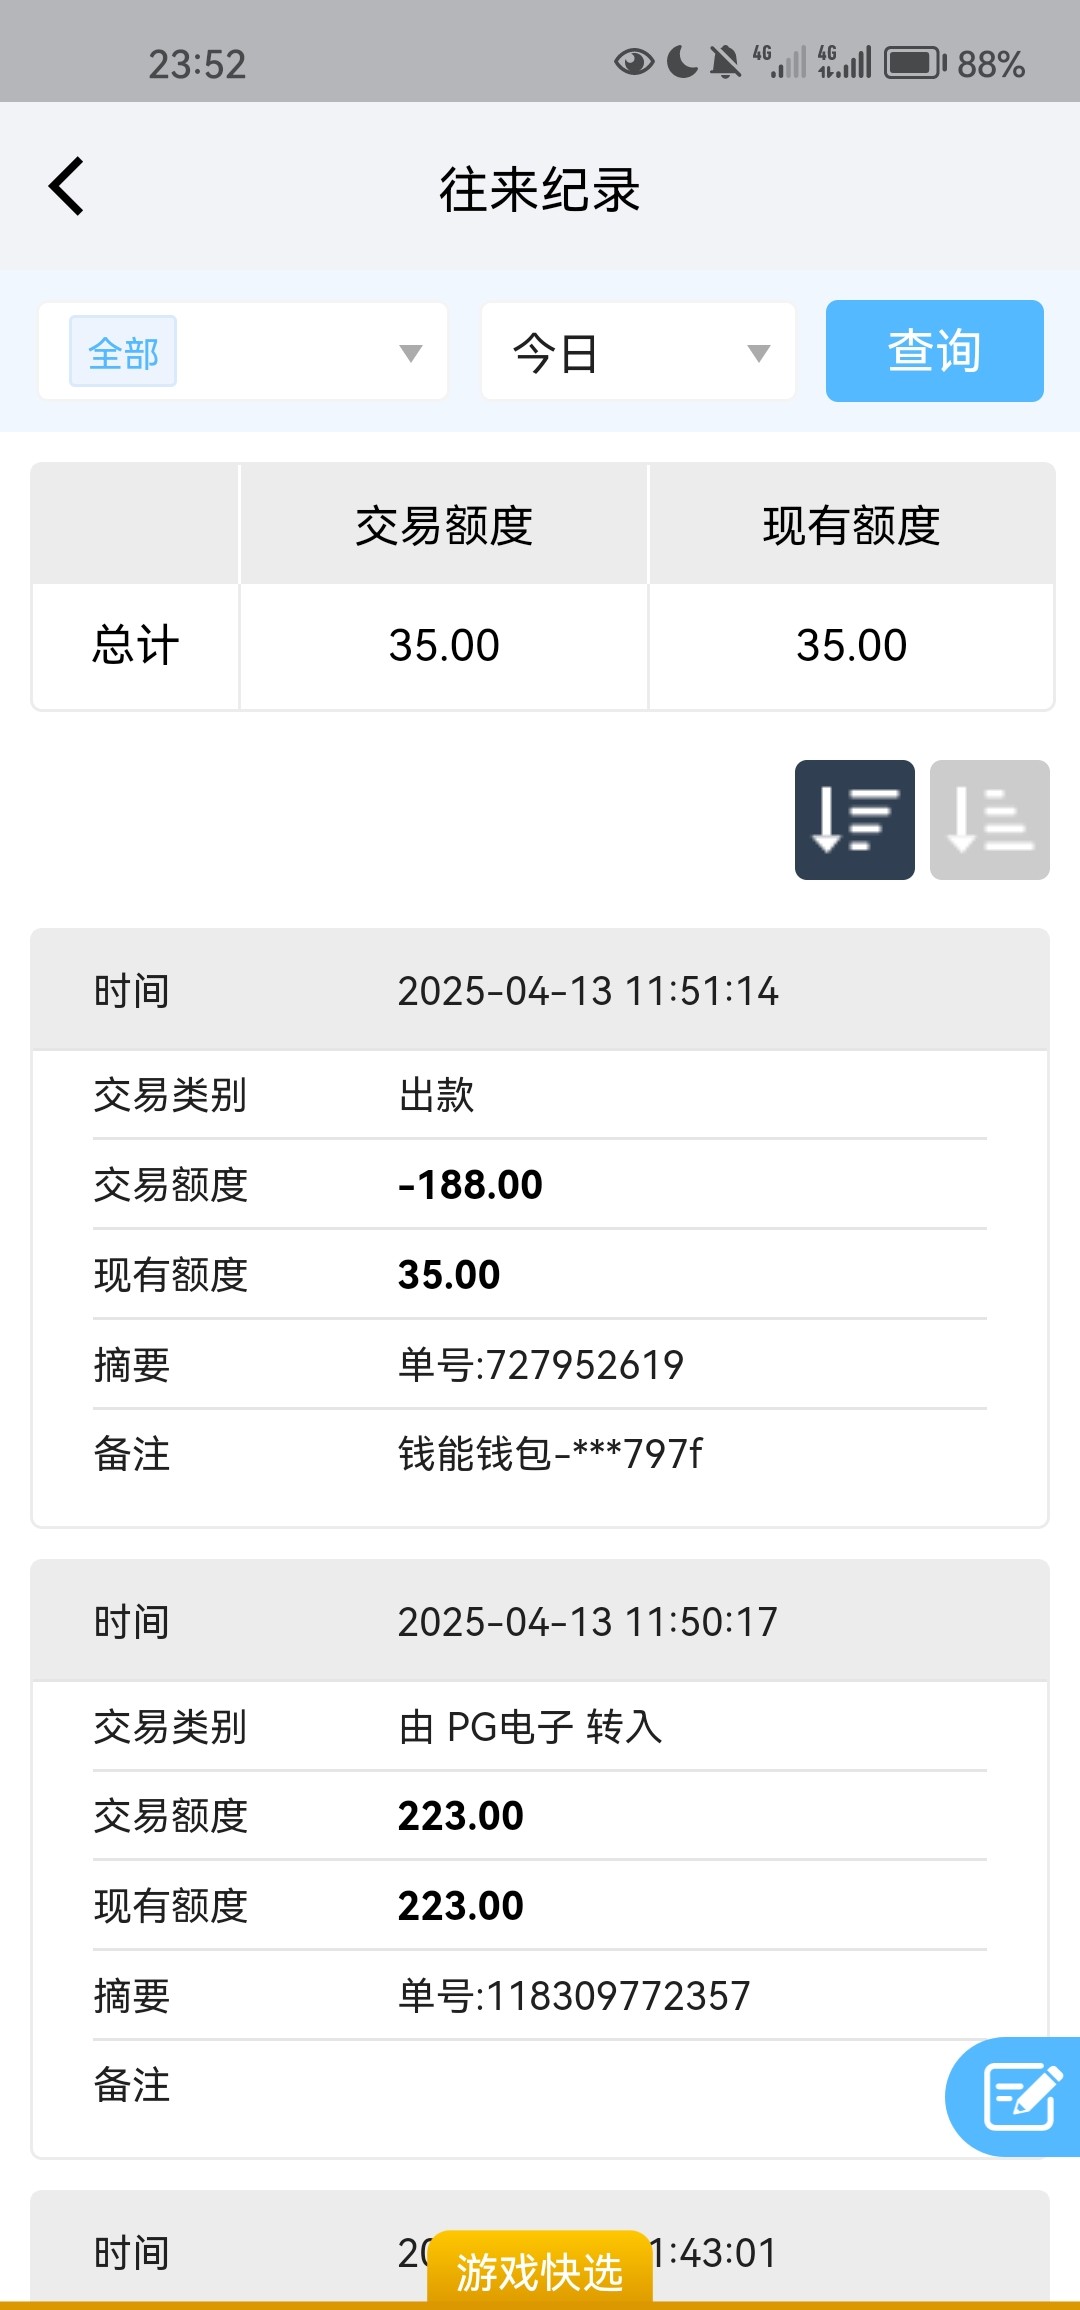Select the 现有额度 column header
This screenshot has width=1080, height=2310.
(851, 526)
